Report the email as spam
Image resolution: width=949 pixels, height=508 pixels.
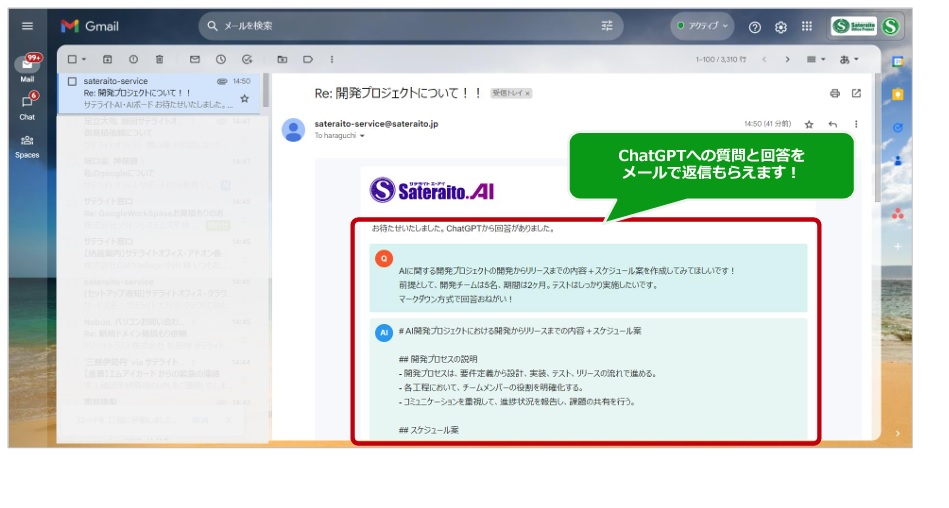[x=133, y=59]
